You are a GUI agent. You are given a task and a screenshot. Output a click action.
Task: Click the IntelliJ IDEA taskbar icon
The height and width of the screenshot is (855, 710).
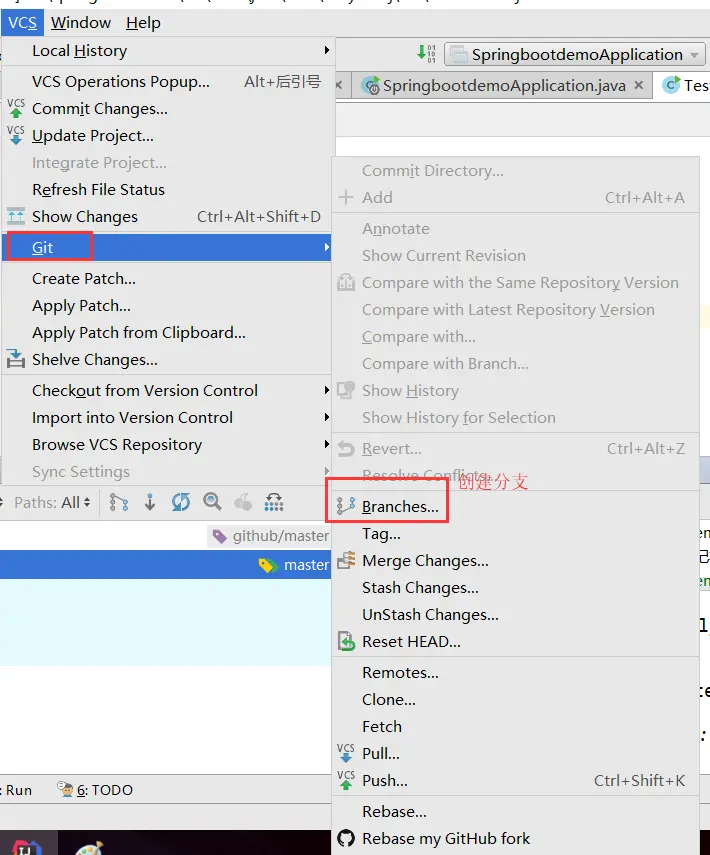pos(26,845)
